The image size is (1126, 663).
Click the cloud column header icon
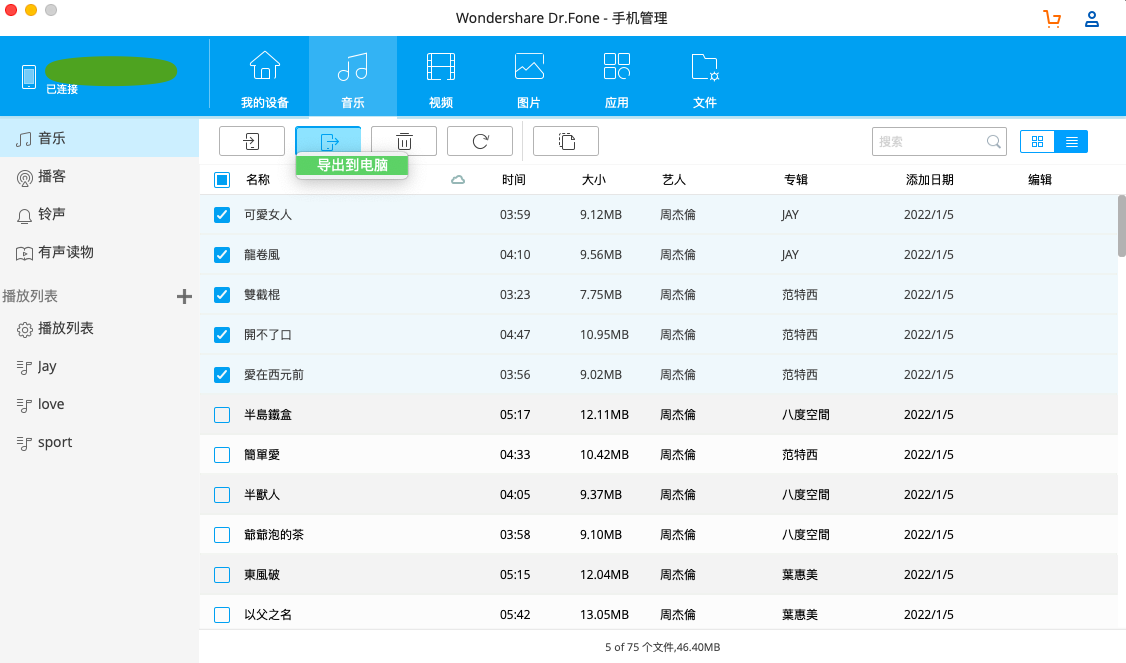pos(457,180)
